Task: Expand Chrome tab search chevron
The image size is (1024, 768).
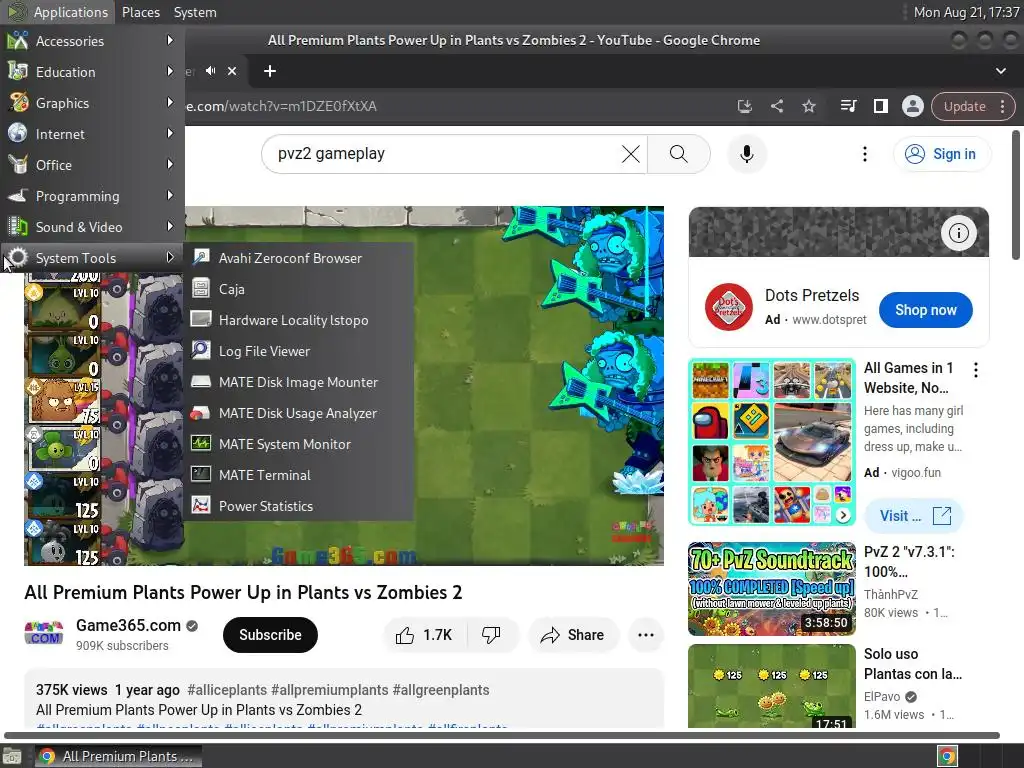Action: click(x=1000, y=71)
